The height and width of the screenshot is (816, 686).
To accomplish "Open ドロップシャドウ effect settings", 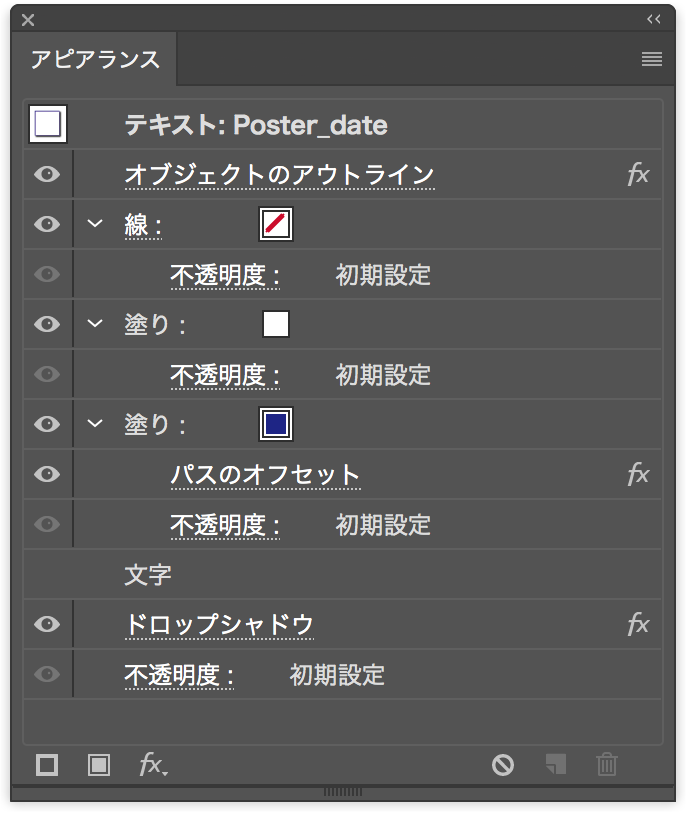I will (219, 624).
